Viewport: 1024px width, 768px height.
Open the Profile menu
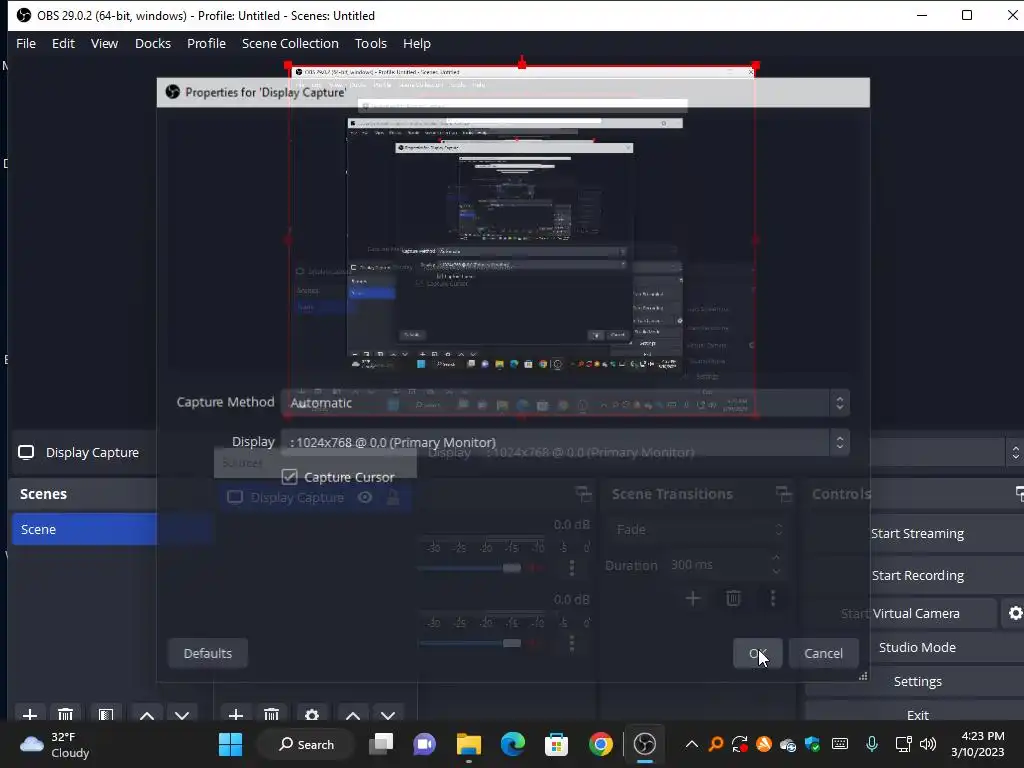coord(206,43)
